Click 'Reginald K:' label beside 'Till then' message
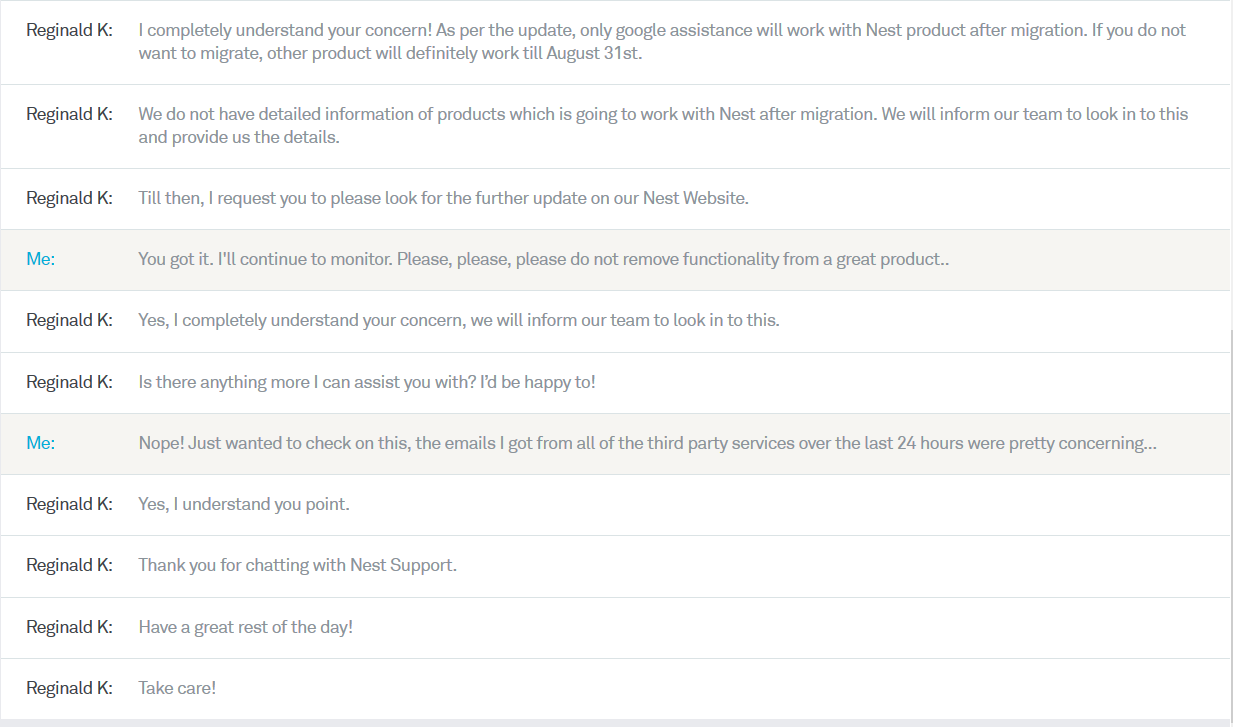This screenshot has height=727, width=1233. (69, 198)
